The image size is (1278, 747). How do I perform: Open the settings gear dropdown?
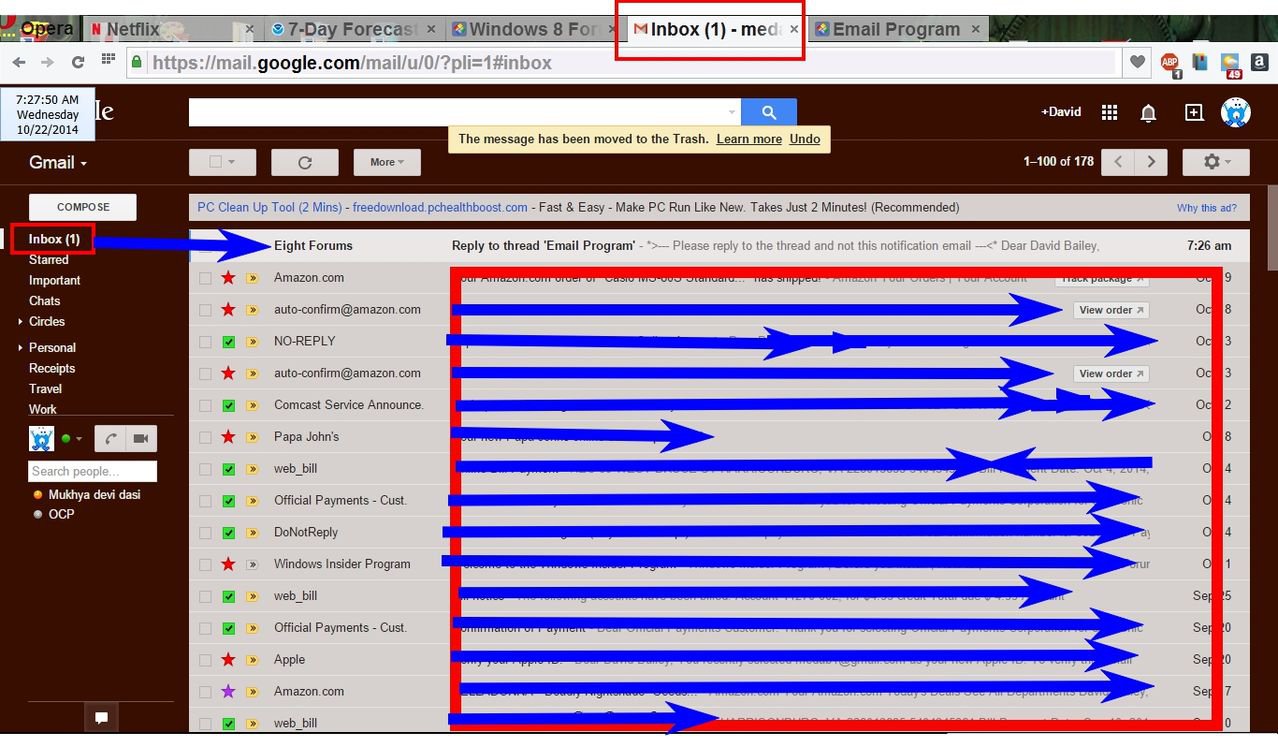[x=1215, y=162]
